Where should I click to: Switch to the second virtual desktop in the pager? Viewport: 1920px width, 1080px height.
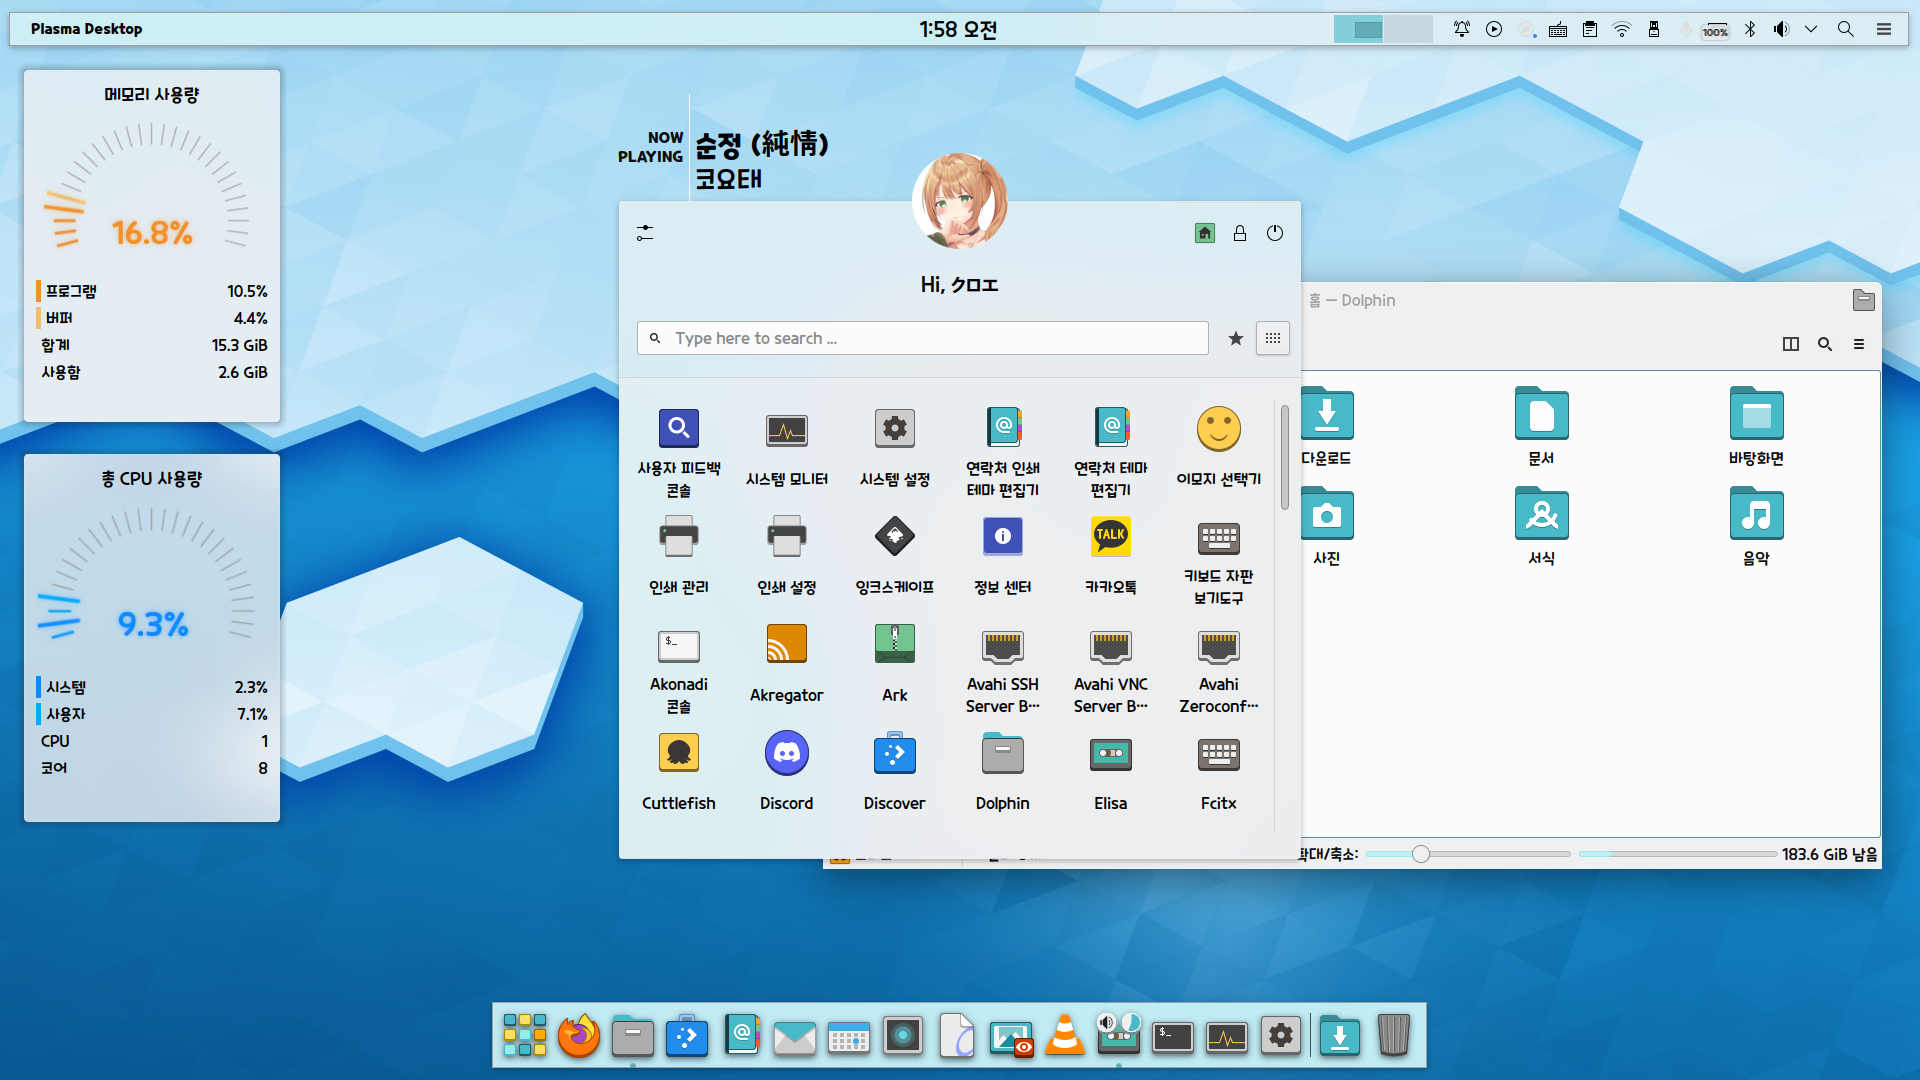click(x=1408, y=29)
